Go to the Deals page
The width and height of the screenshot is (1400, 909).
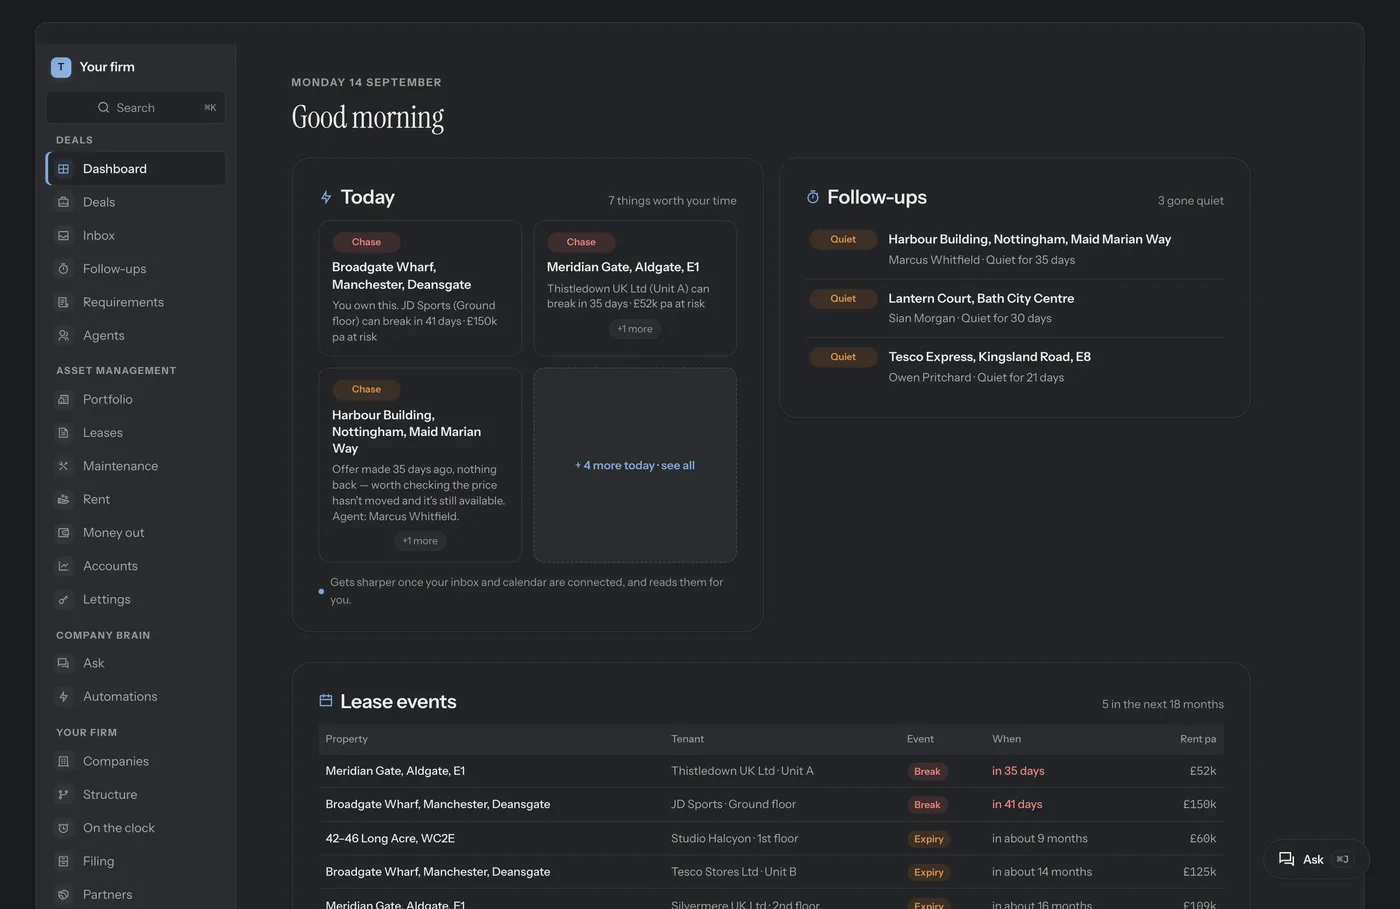coord(136,202)
